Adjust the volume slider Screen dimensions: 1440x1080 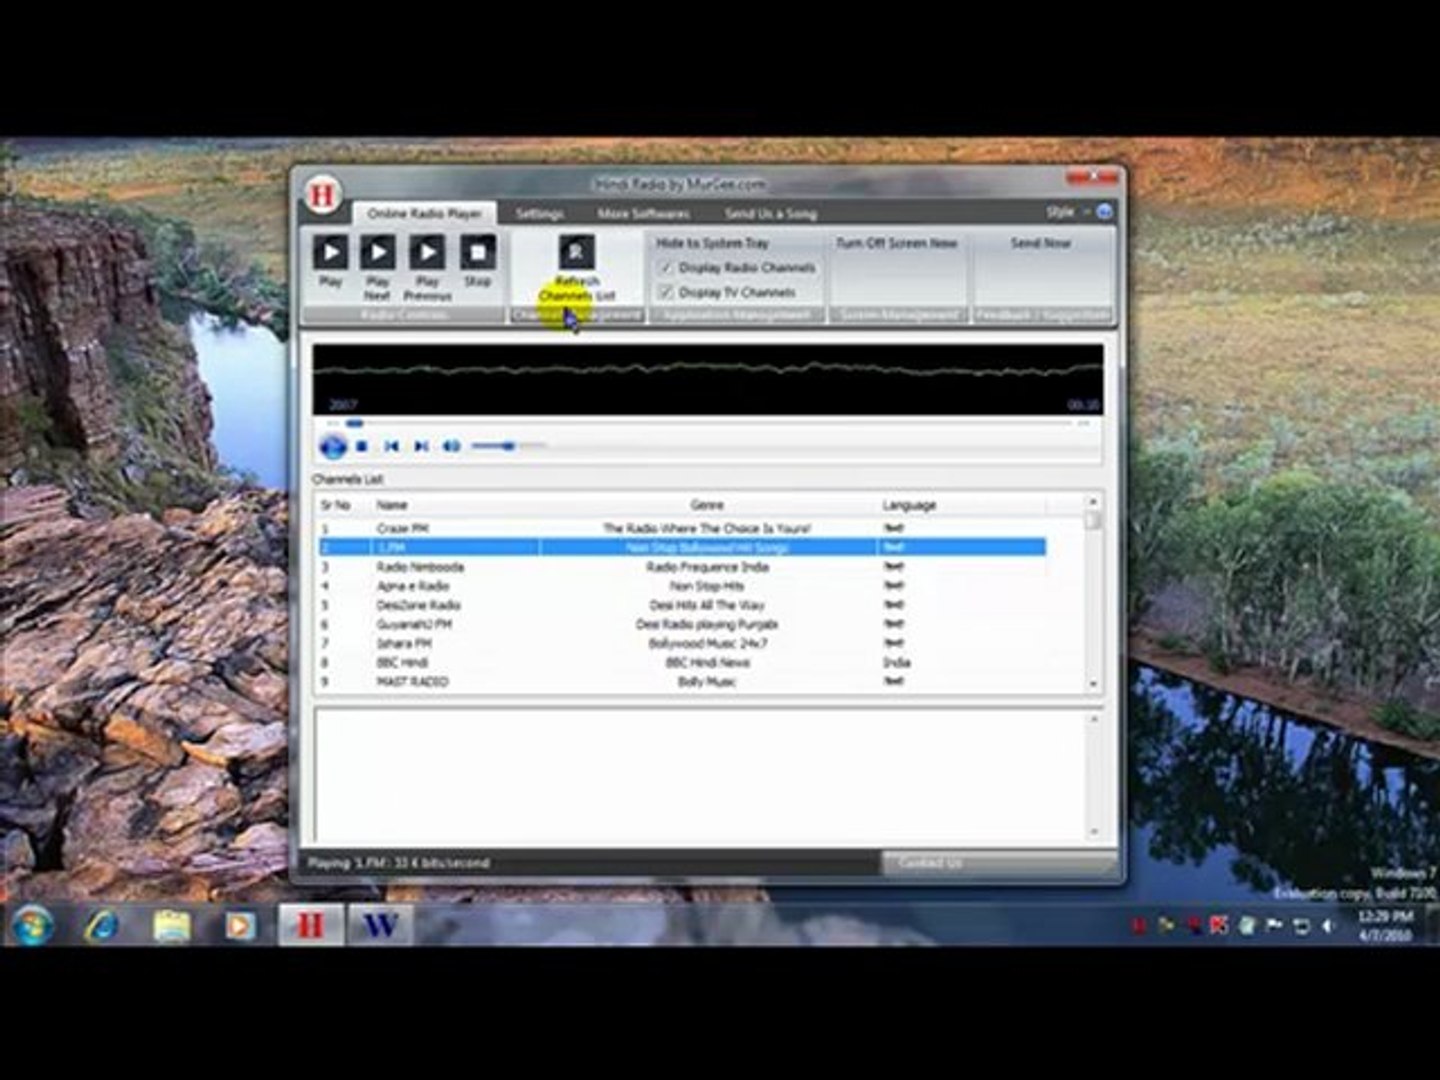[x=508, y=446]
